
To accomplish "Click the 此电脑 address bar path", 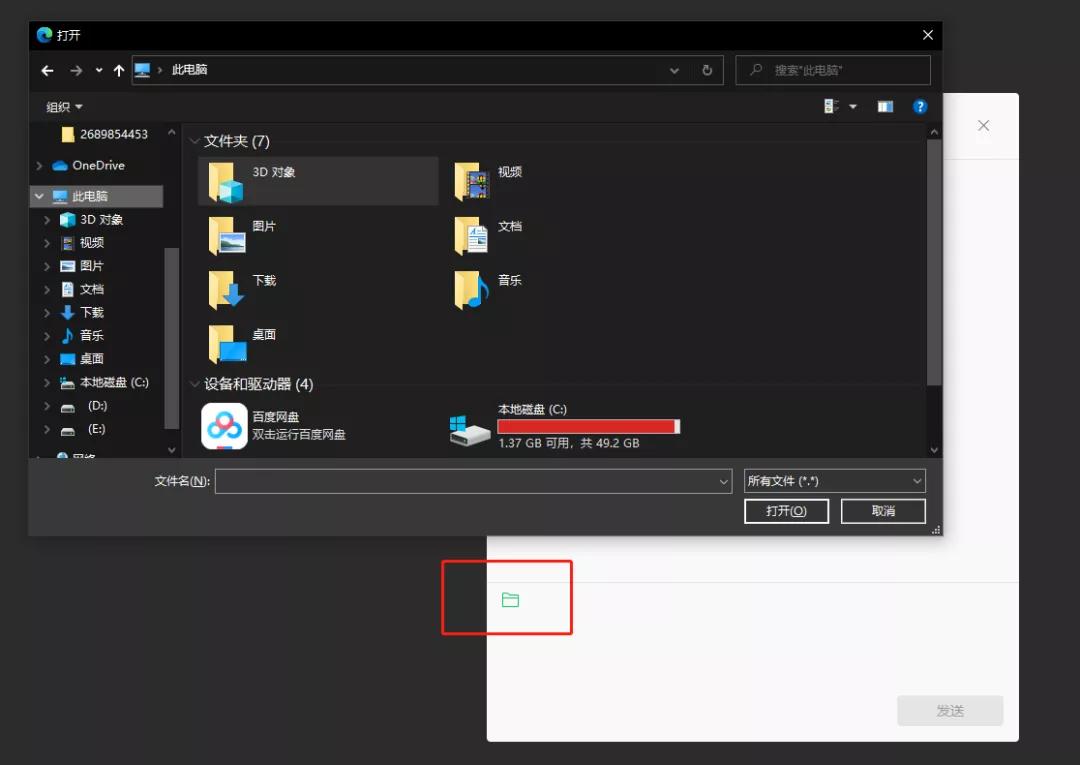I will coord(189,70).
